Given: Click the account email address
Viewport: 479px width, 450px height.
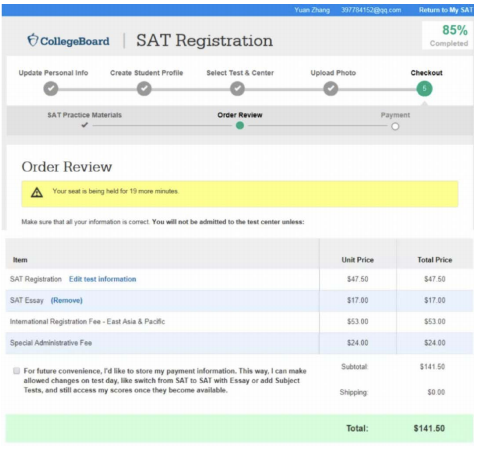Looking at the screenshot, I should point(371,10).
